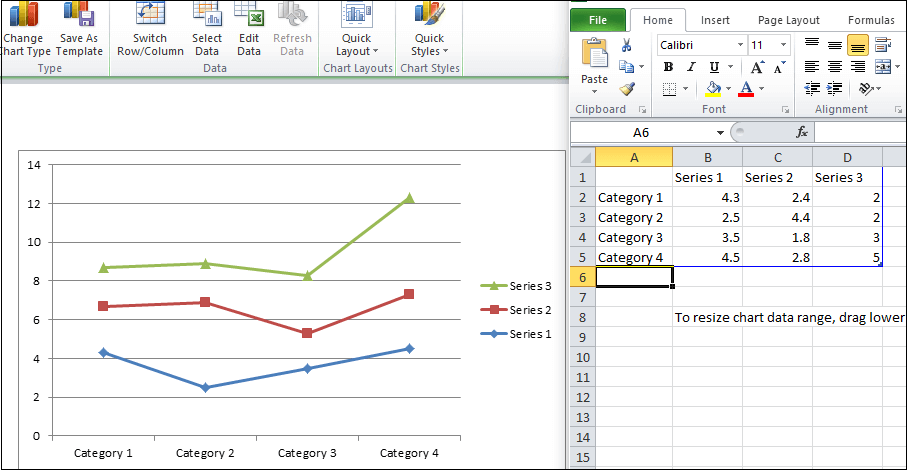Image resolution: width=907 pixels, height=470 pixels.
Task: Expand the Paste options arrow
Action: (x=594, y=91)
